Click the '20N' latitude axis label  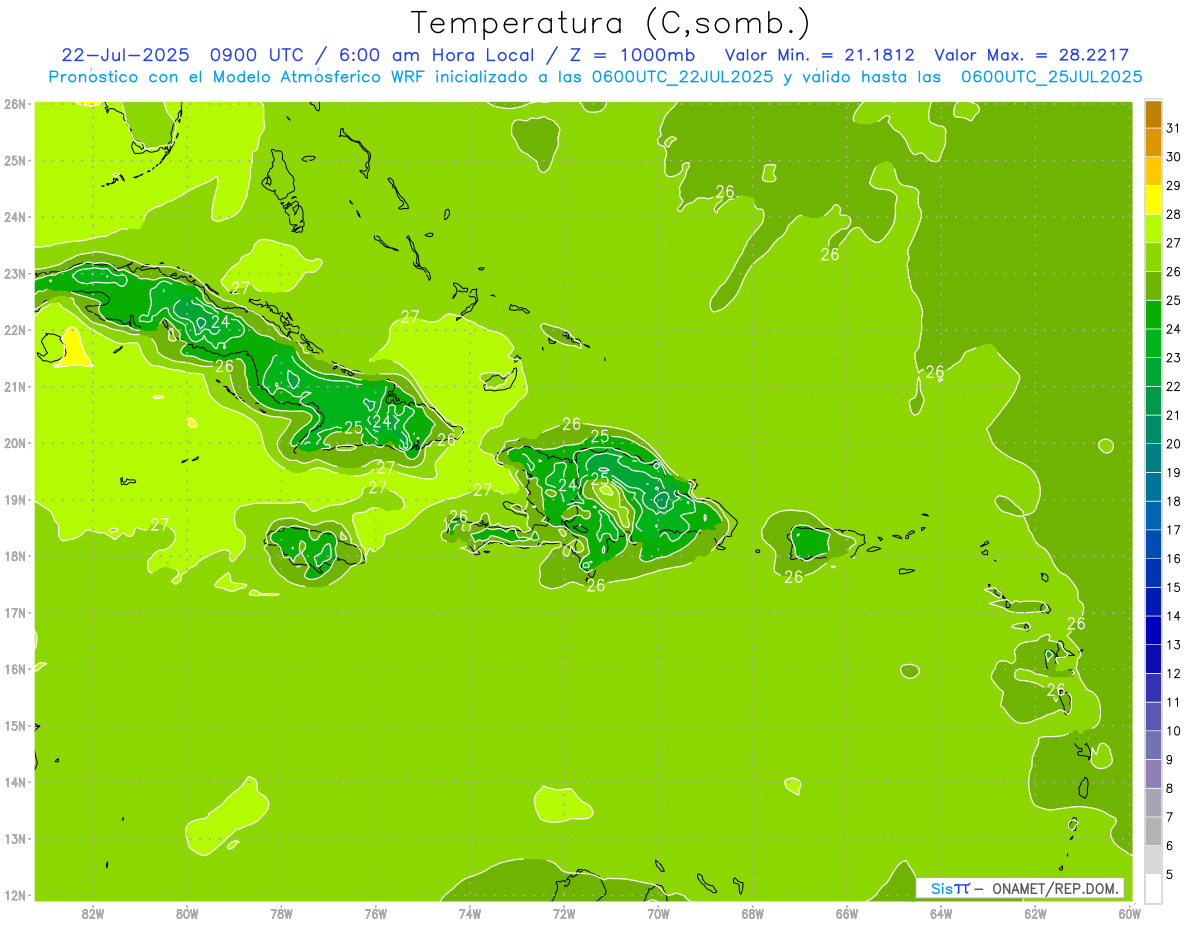15,443
